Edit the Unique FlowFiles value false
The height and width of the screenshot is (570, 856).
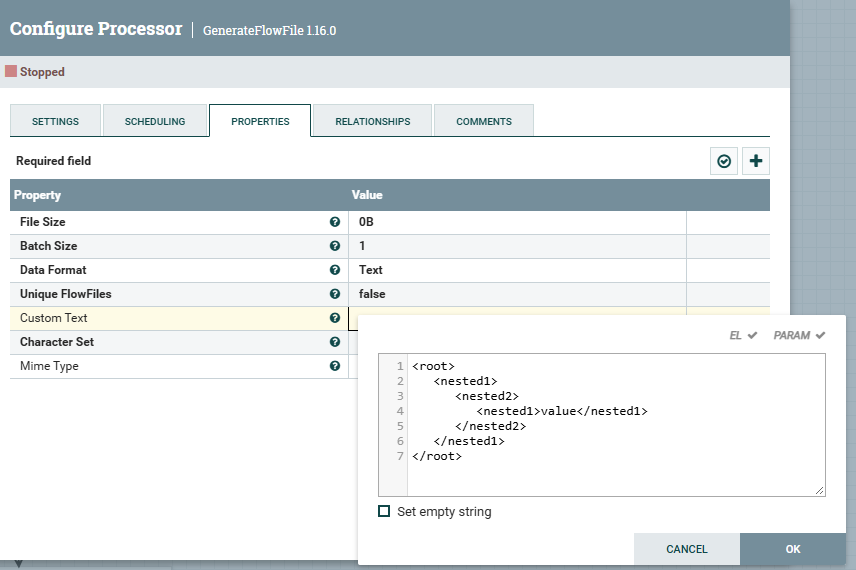[x=516, y=294]
